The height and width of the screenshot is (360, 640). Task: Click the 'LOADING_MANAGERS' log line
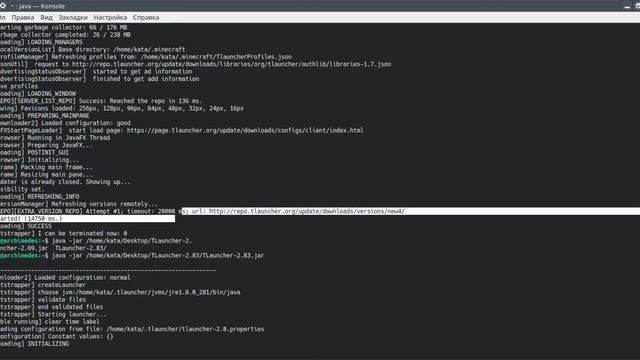(41, 42)
